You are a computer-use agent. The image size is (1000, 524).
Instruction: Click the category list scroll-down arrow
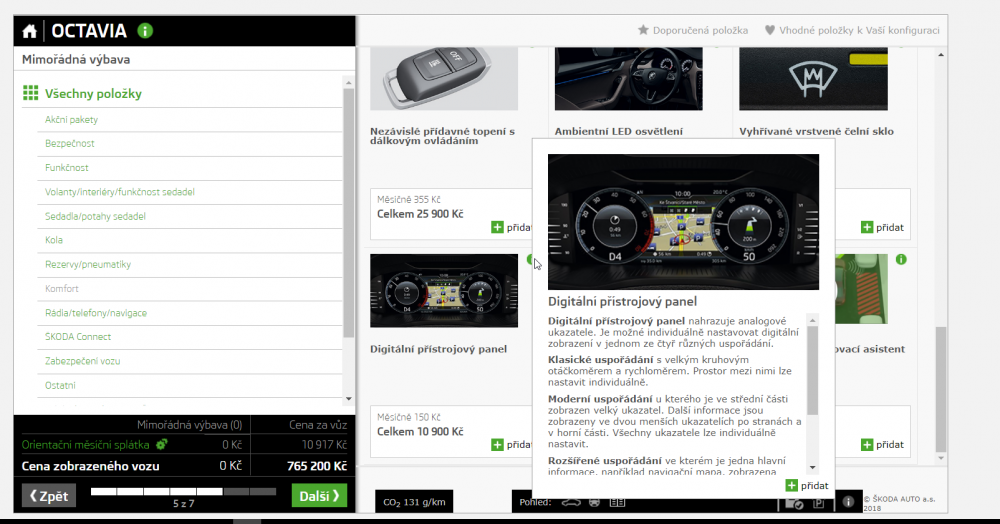pyautogui.click(x=348, y=398)
